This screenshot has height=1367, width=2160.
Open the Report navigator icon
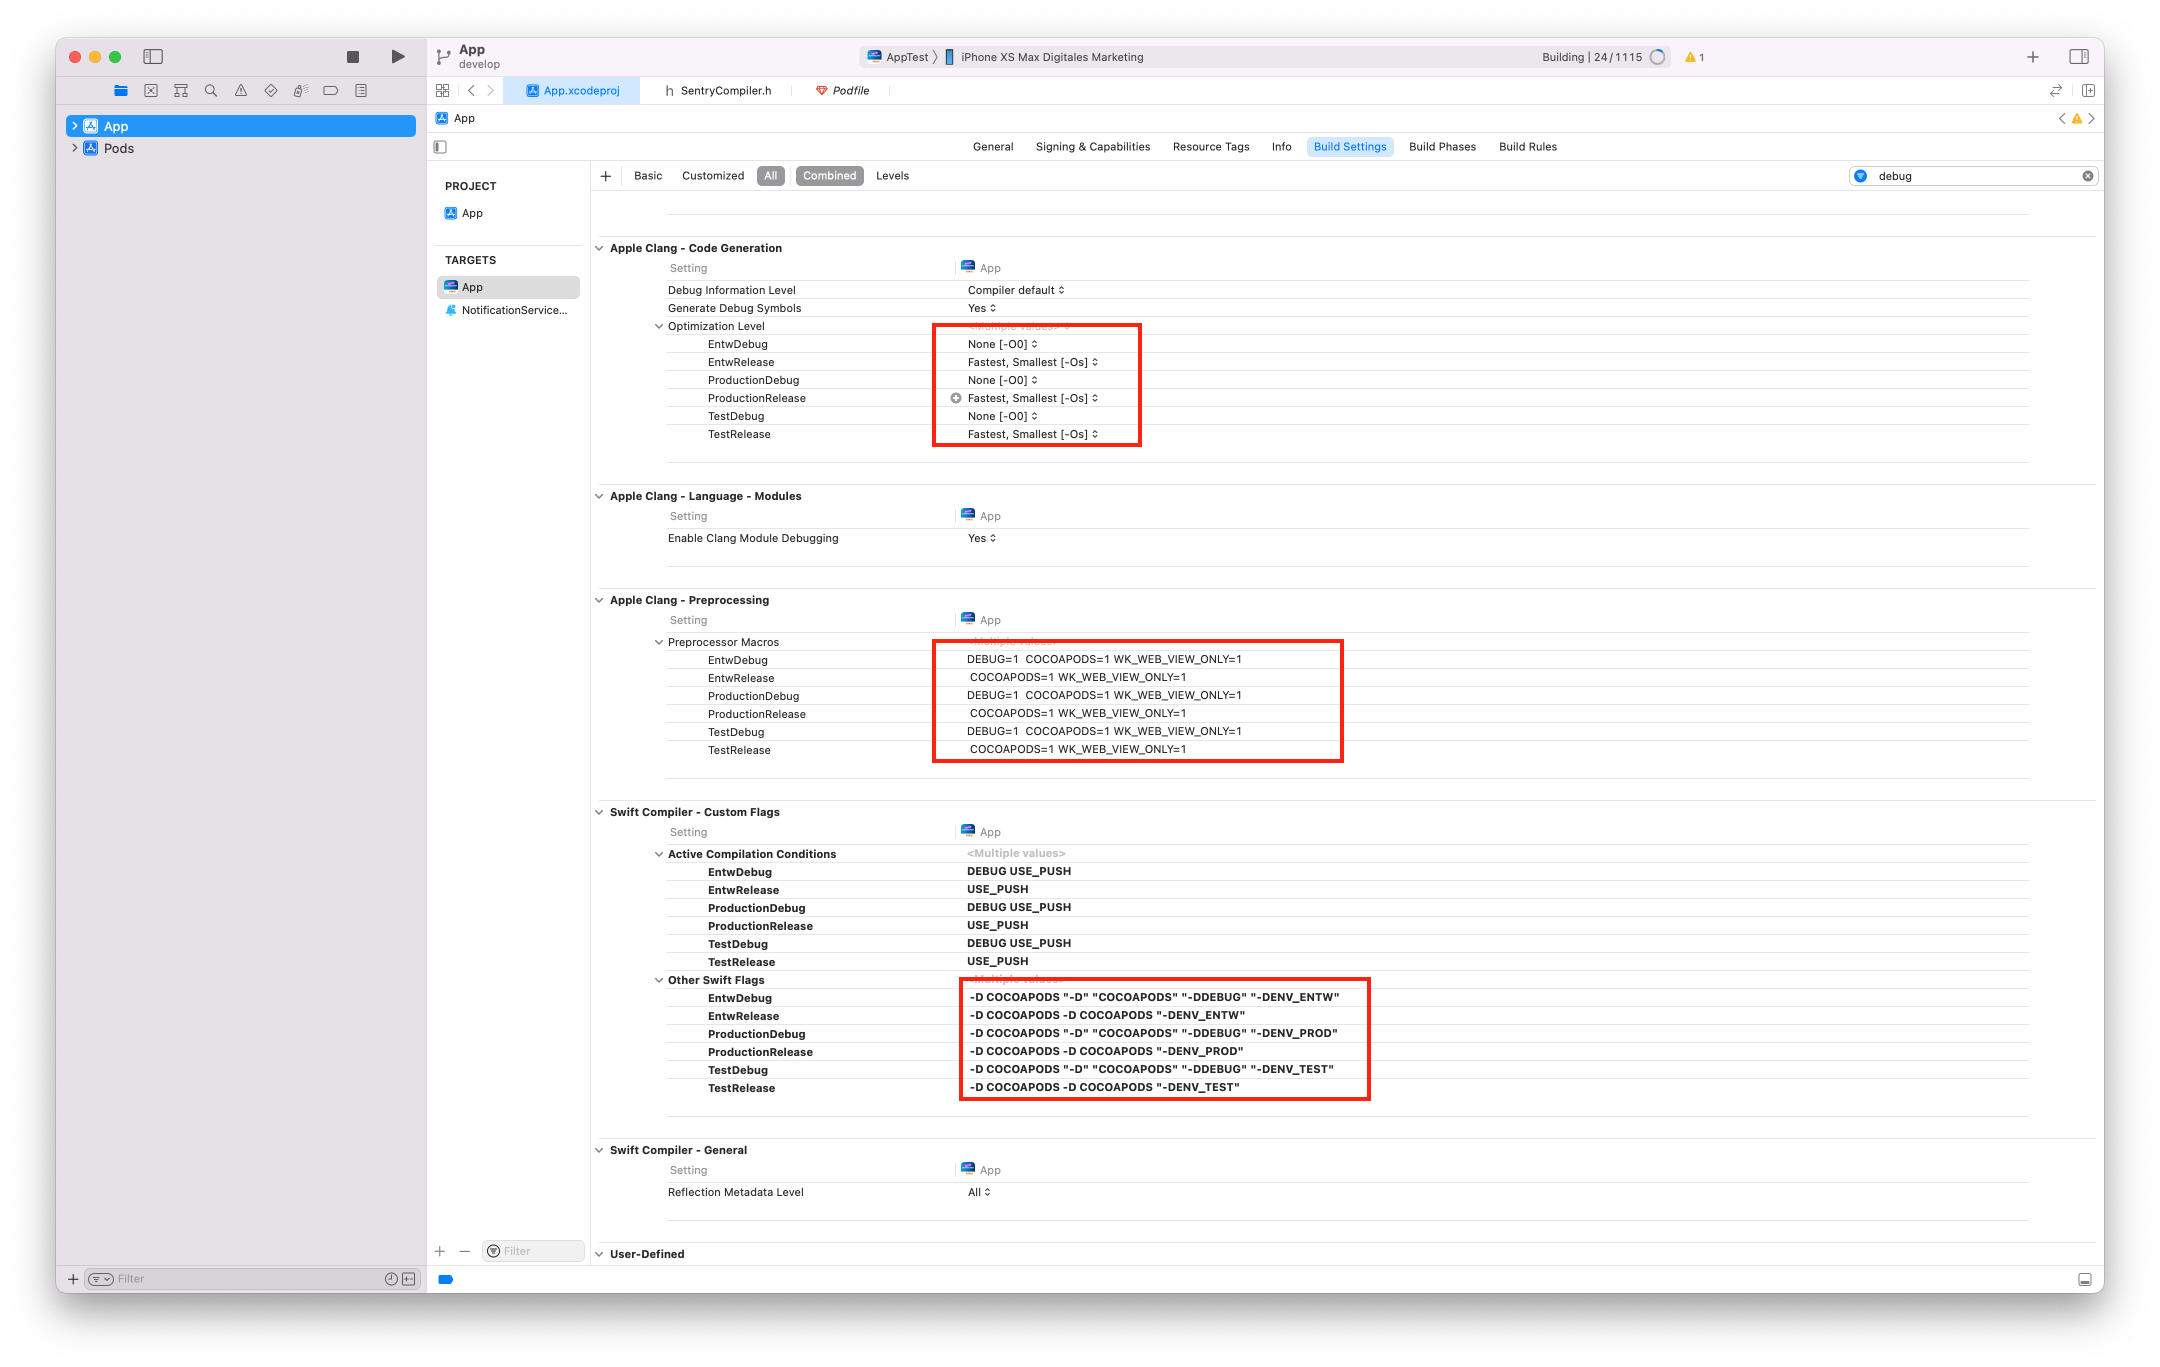[360, 90]
